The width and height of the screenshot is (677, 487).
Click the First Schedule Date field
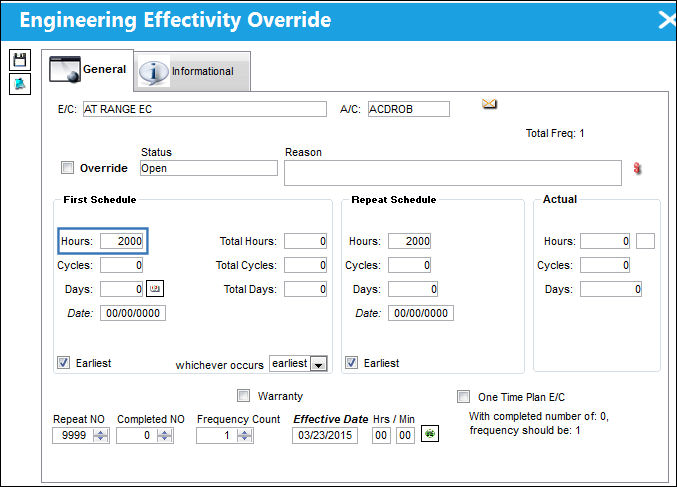point(133,313)
